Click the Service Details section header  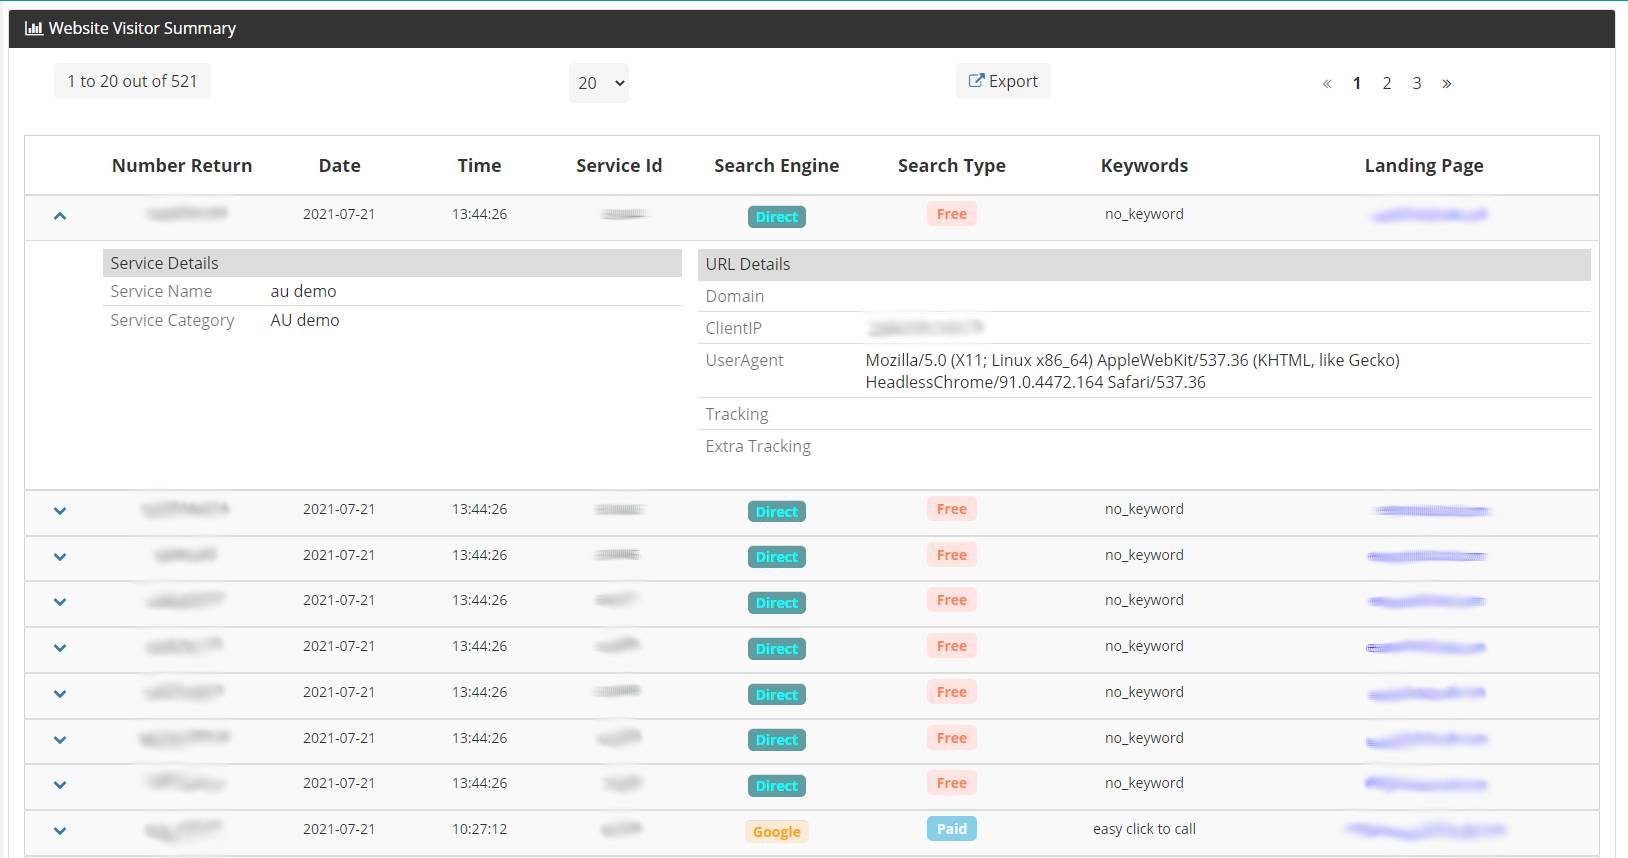(392, 263)
